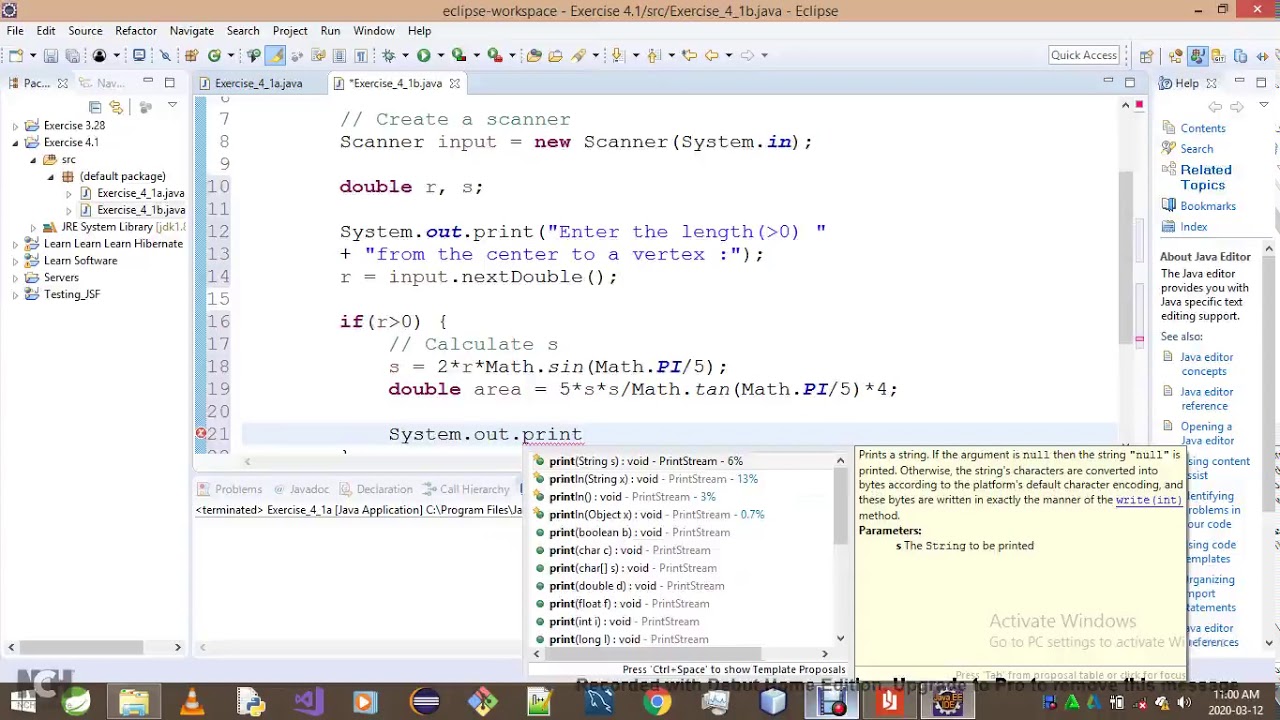The width and height of the screenshot is (1280, 720).
Task: Expand JRE System Library node
Action: tap(33, 227)
